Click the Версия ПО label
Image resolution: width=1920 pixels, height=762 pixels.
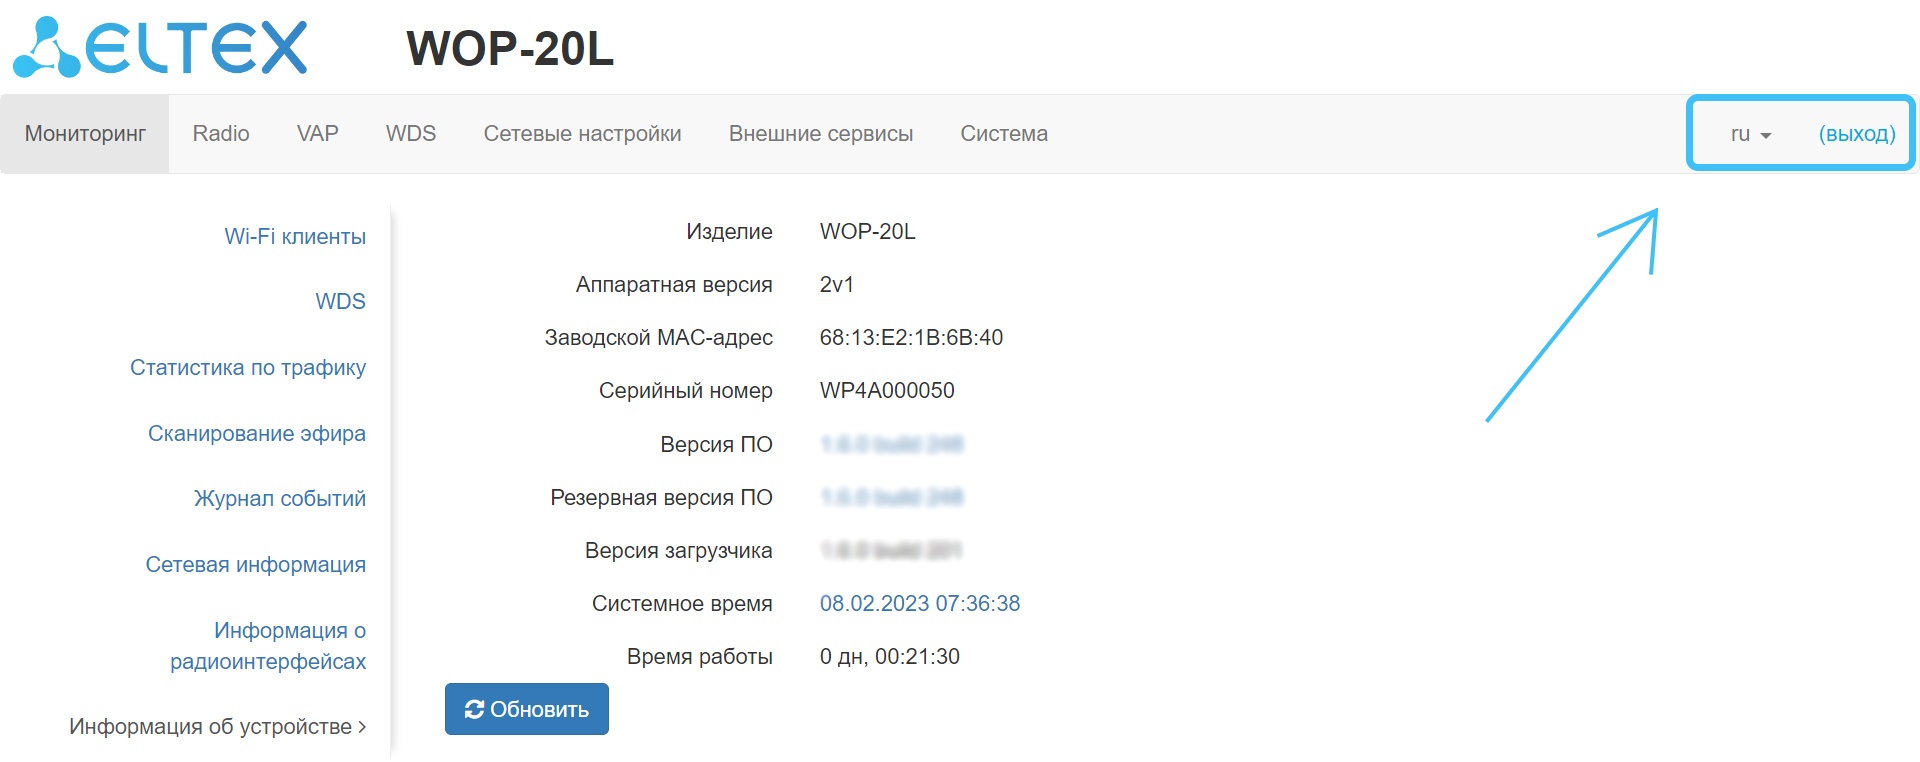[x=716, y=445]
